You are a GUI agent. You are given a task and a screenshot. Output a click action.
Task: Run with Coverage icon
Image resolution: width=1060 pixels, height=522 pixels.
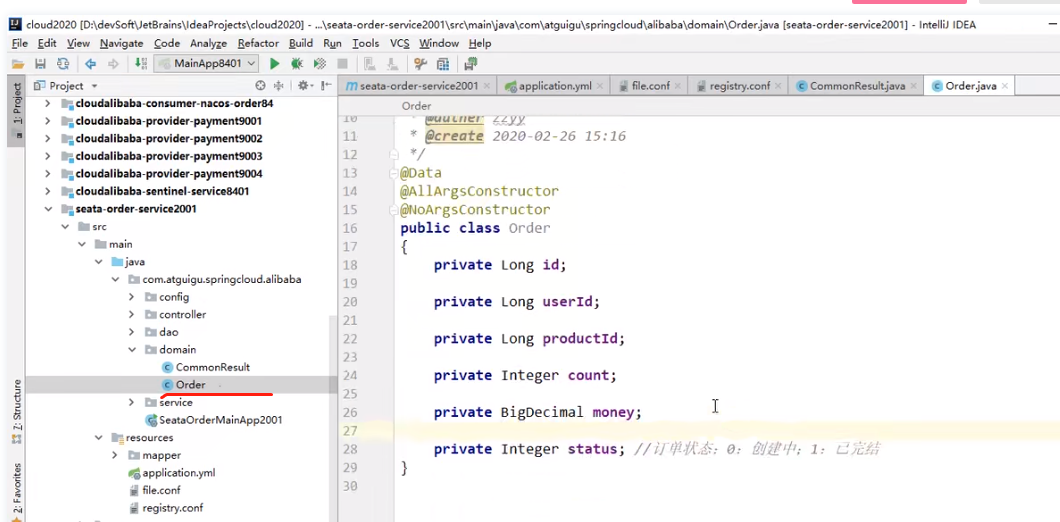click(319, 64)
